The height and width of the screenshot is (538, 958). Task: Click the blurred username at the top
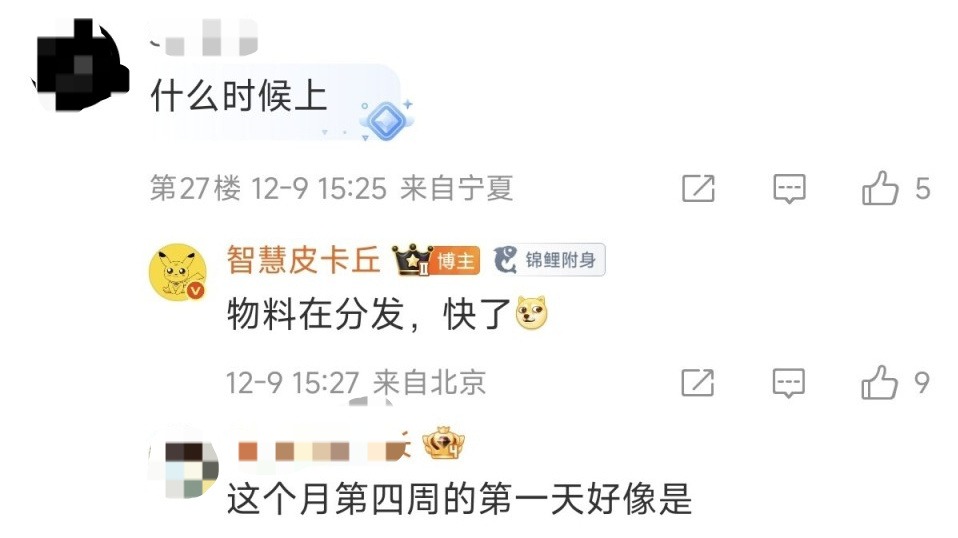point(204,37)
